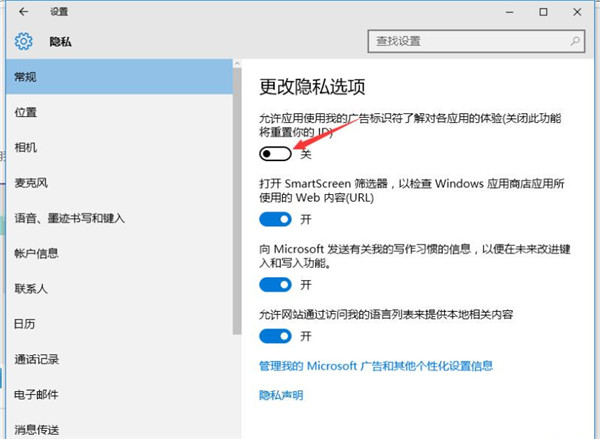This screenshot has width=600, height=439.
Task: Open the 隐私声明 link
Action: coord(281,395)
